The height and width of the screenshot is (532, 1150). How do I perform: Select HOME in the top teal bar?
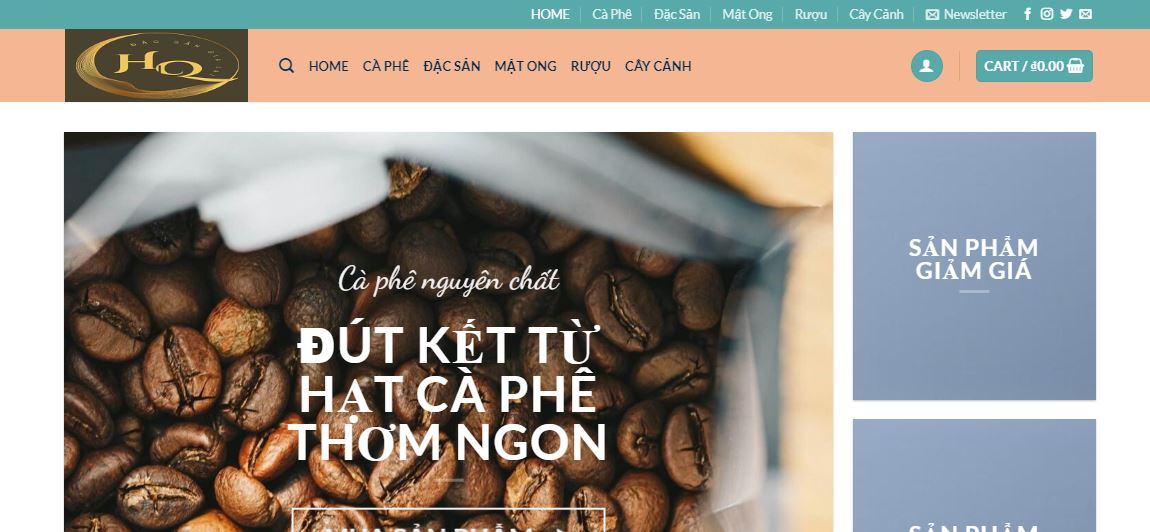tap(550, 14)
